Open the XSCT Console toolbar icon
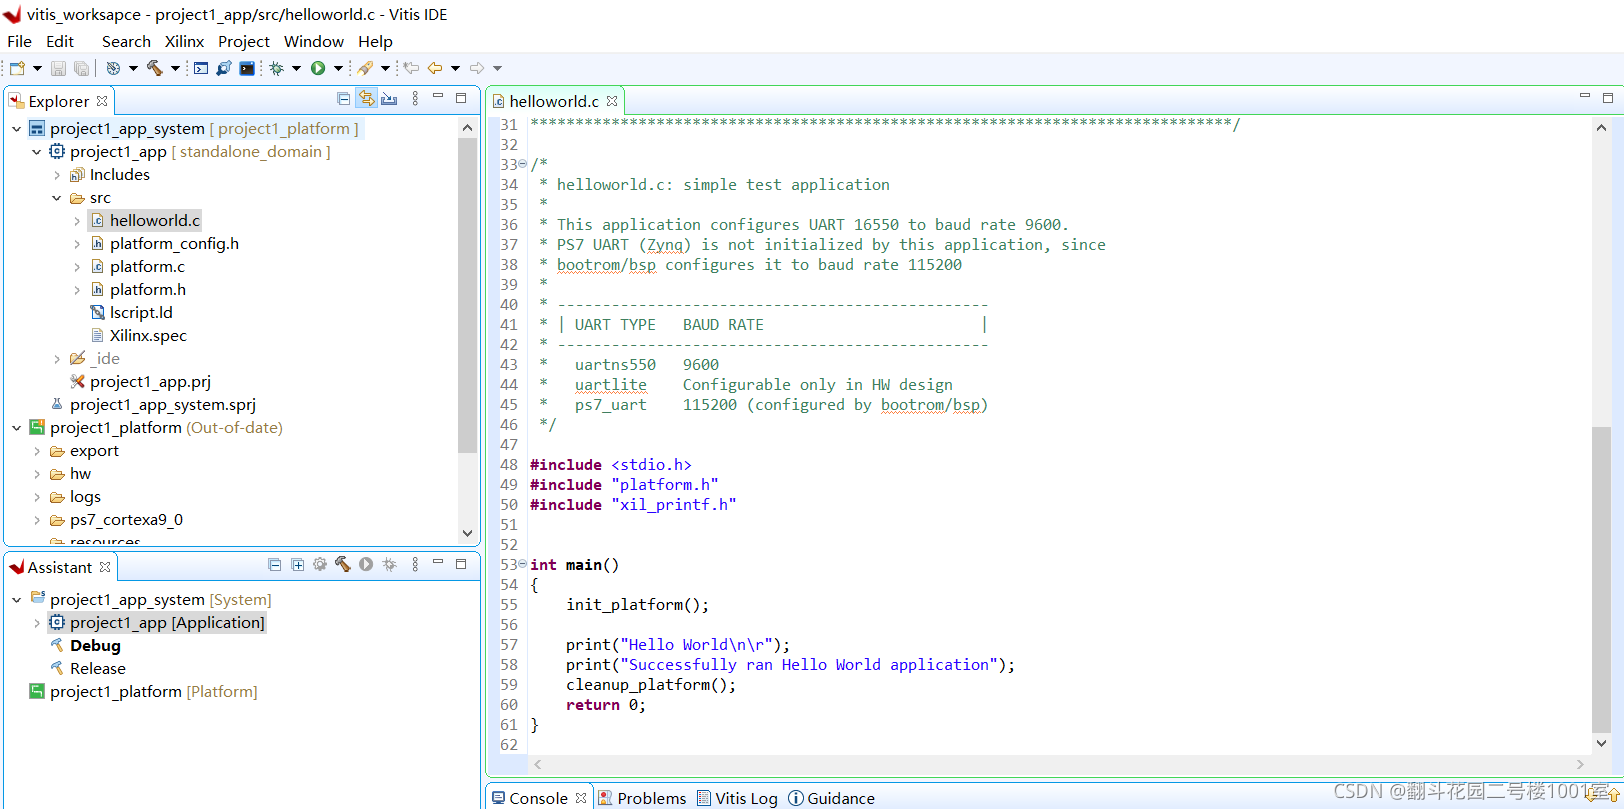Viewport: 1624px width, 809px height. 201,68
